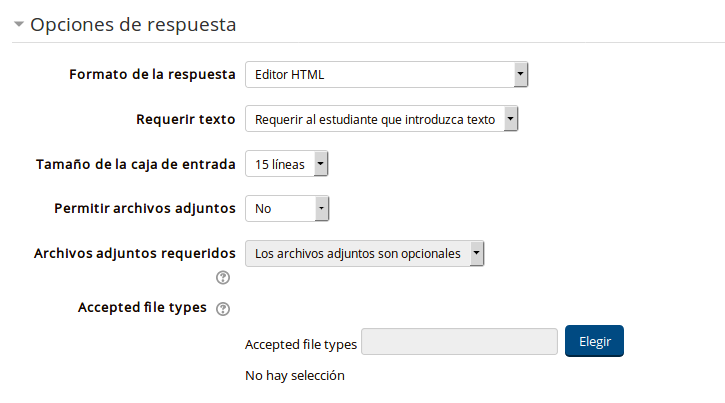Click the bold Accepted file types label
725x403 pixels.
[x=142, y=307]
